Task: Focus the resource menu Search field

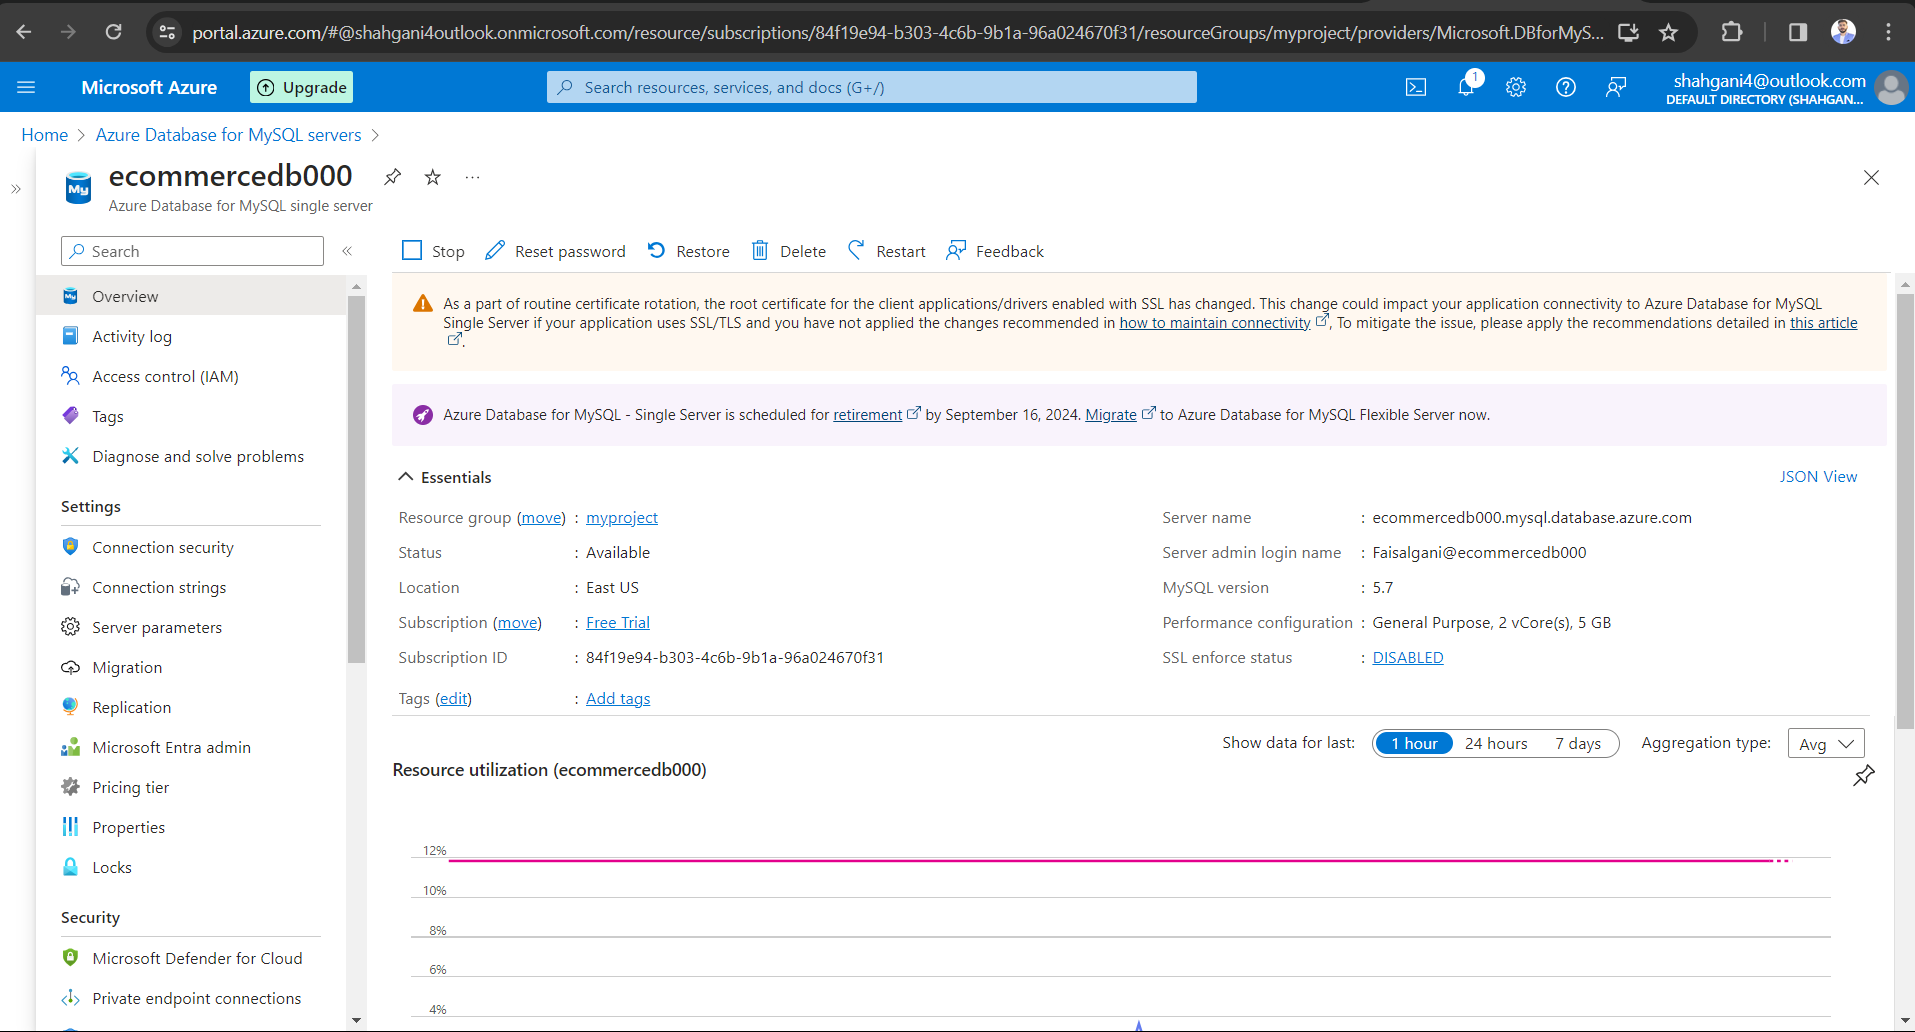Action: [192, 251]
